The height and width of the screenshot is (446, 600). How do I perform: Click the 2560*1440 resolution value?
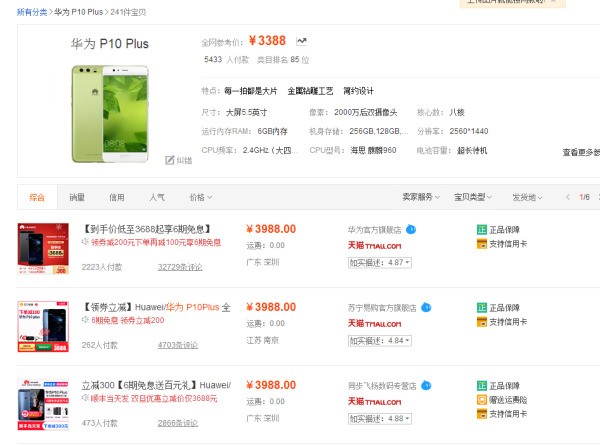point(469,131)
